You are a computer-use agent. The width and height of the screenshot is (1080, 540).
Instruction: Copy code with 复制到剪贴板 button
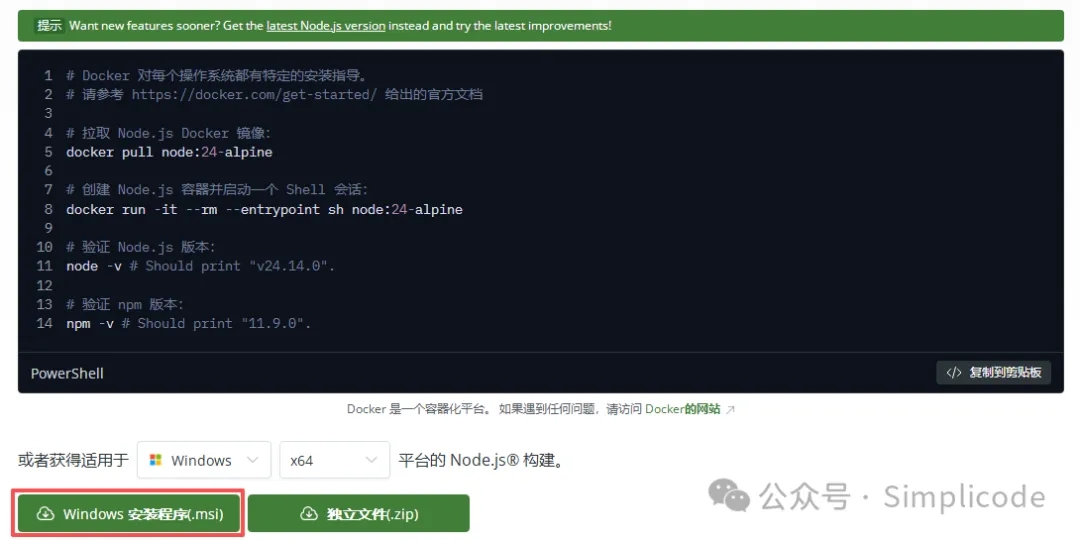pos(993,373)
